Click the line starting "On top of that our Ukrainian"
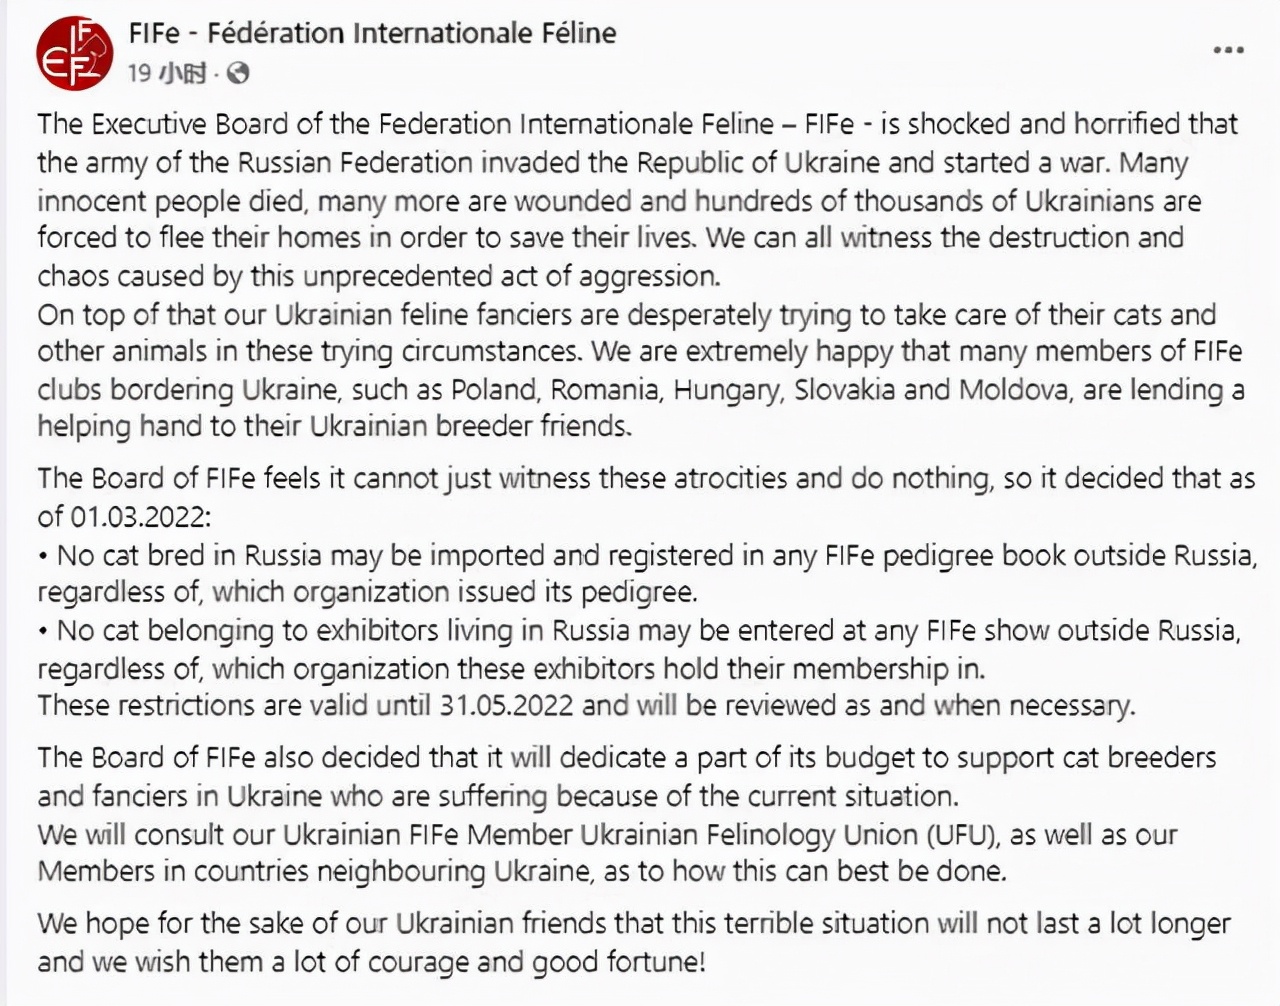This screenshot has height=1006, width=1280. click(x=627, y=314)
